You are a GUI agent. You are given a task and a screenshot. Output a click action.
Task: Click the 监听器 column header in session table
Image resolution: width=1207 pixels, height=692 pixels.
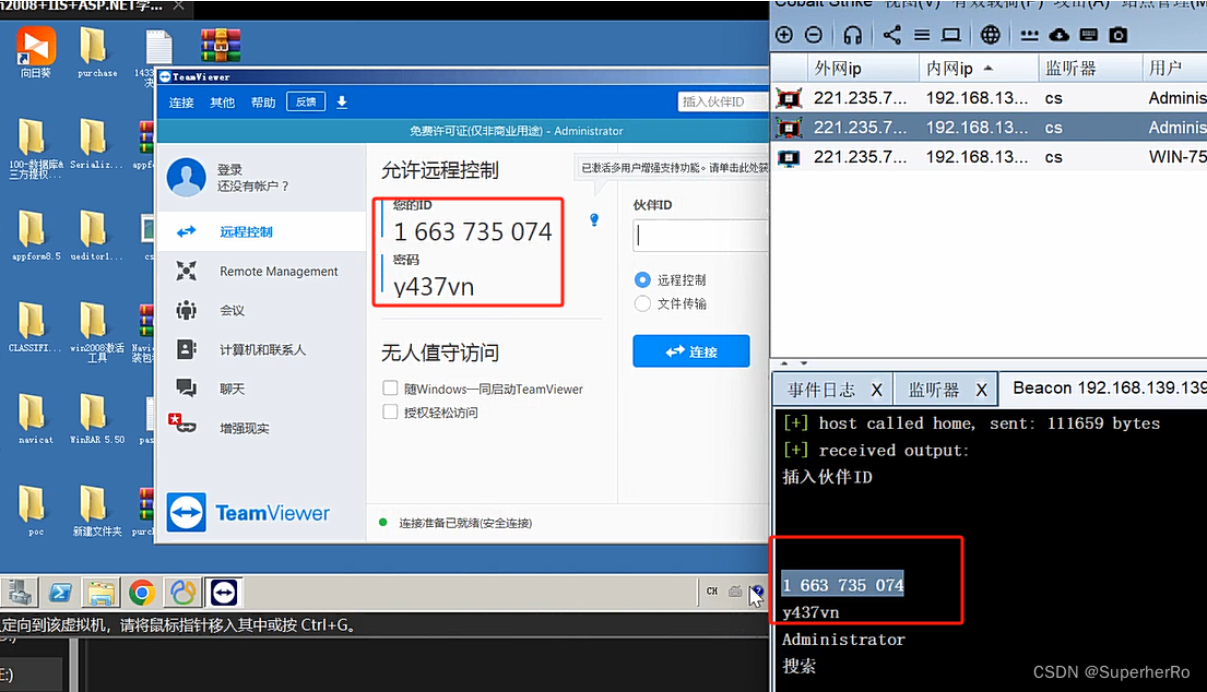(x=1091, y=68)
